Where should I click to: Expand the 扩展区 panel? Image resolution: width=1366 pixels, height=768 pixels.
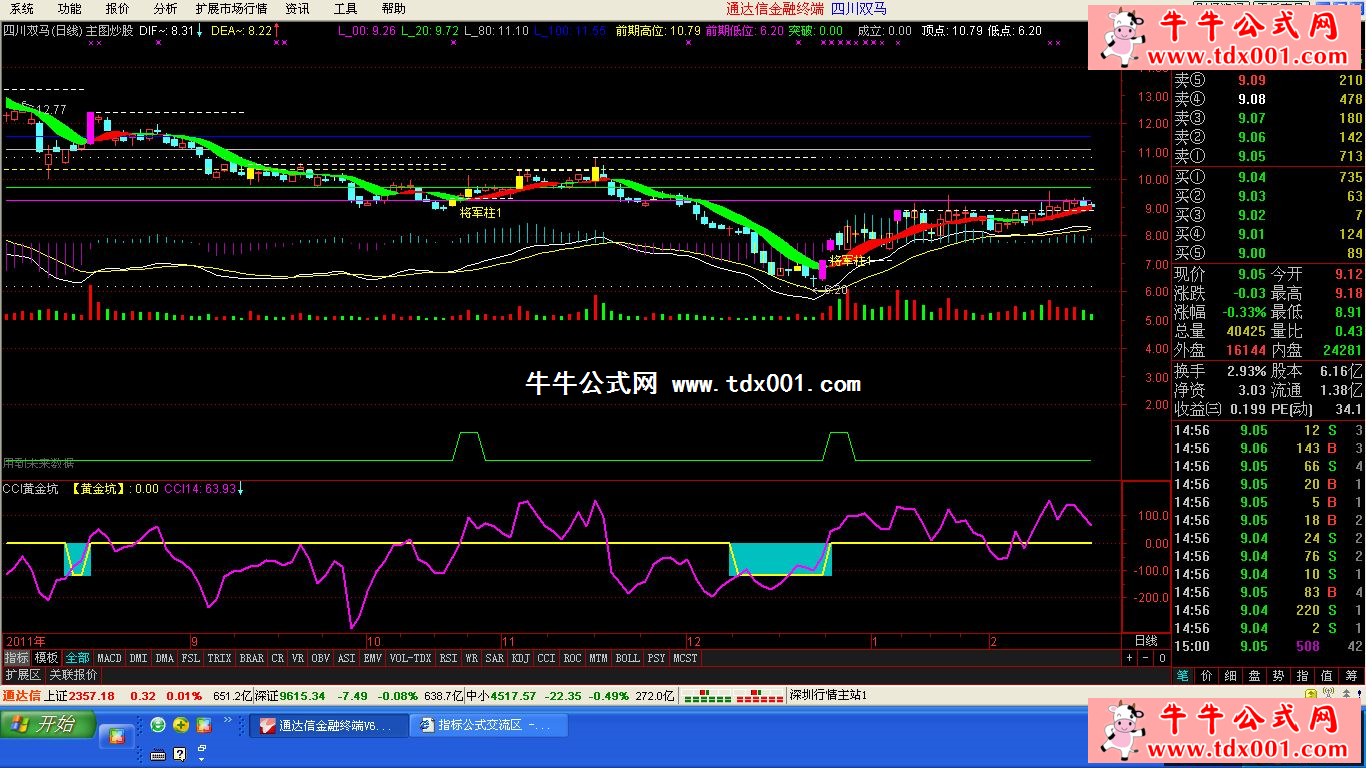point(23,675)
